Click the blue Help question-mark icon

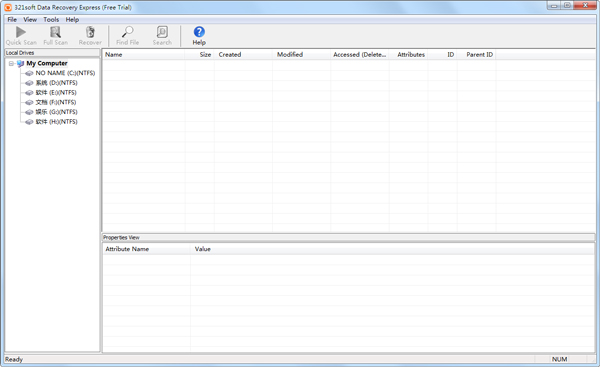tap(199, 32)
